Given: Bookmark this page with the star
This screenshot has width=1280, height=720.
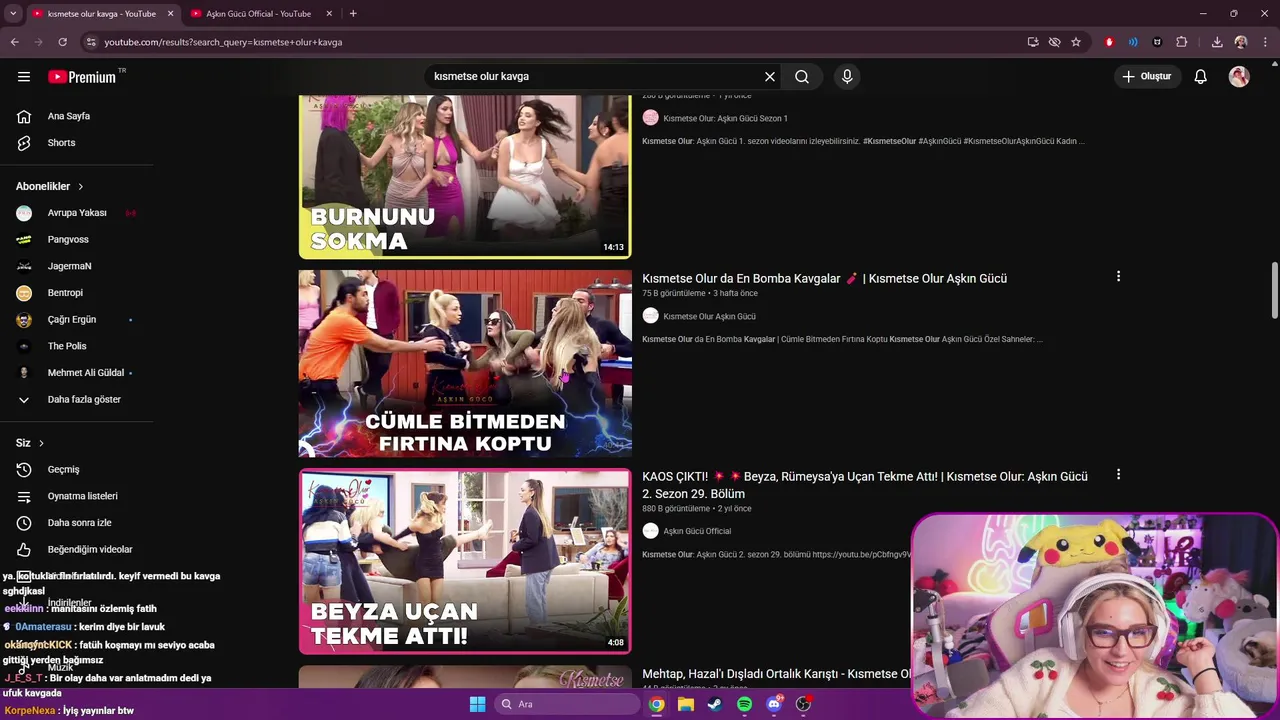Looking at the screenshot, I should (x=1076, y=42).
